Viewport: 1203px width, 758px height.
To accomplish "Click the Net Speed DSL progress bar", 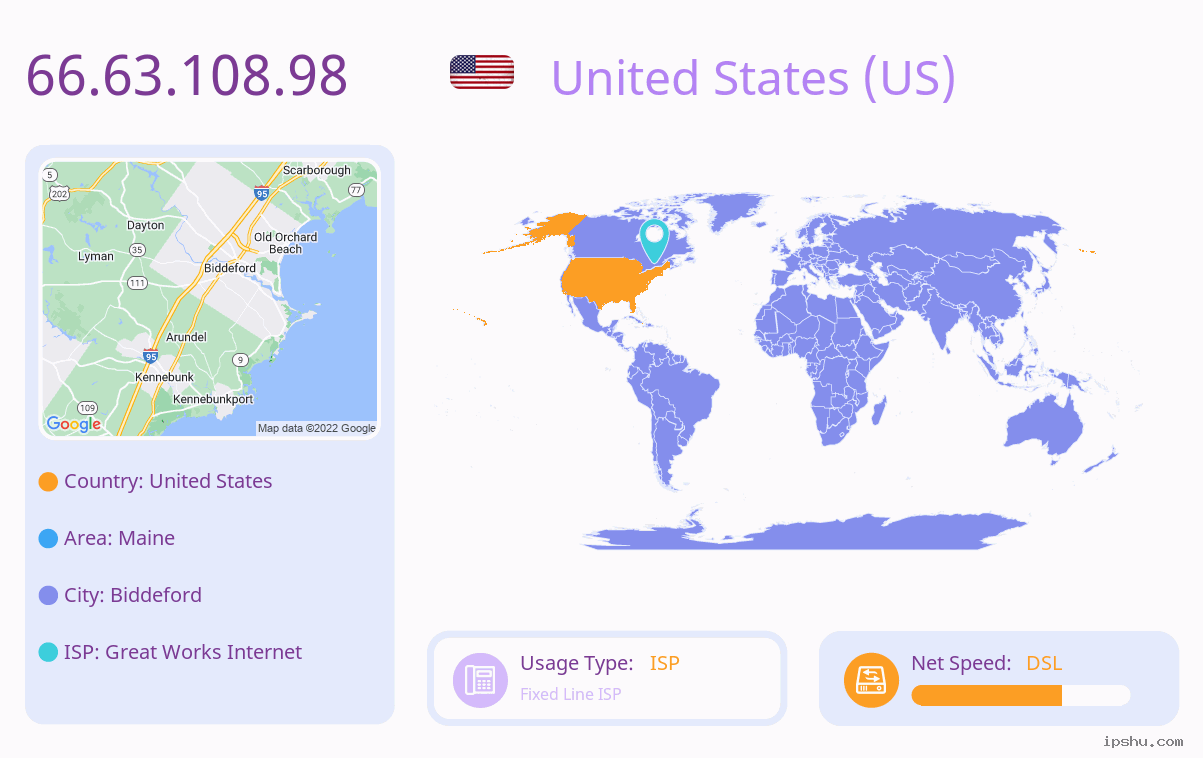I will [1021, 696].
